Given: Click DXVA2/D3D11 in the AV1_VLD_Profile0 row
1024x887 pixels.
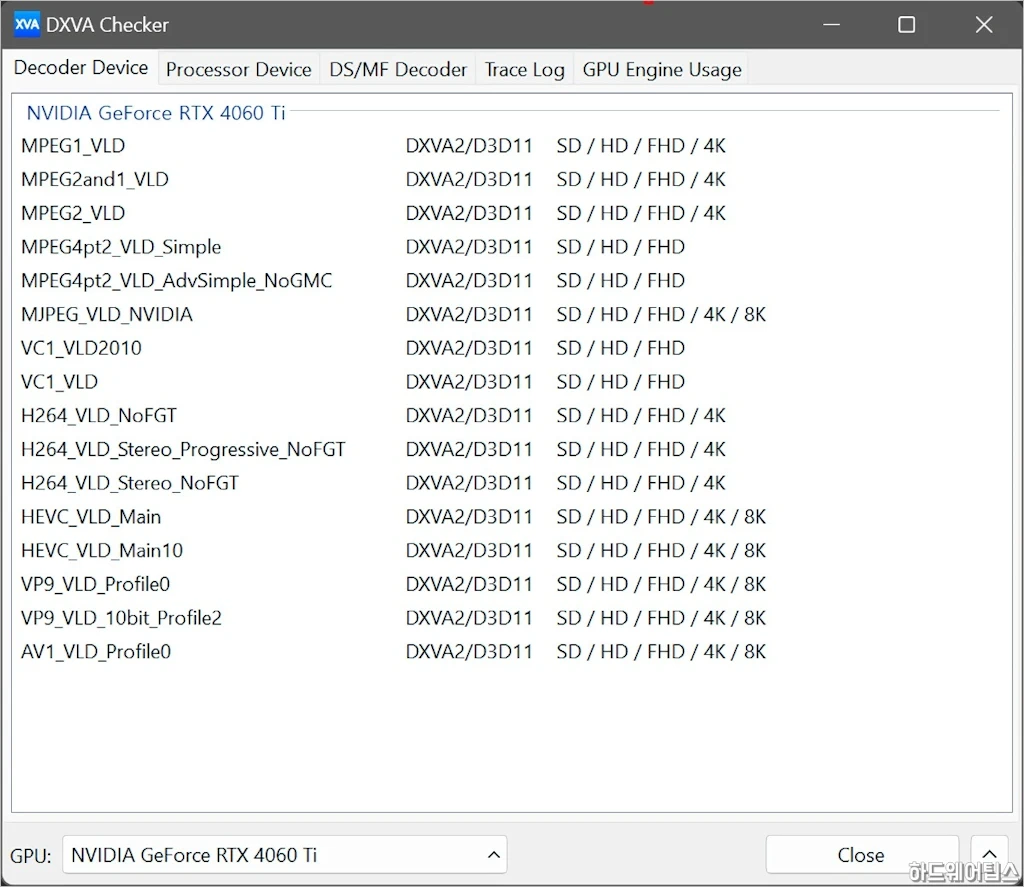Looking at the screenshot, I should click(x=469, y=652).
